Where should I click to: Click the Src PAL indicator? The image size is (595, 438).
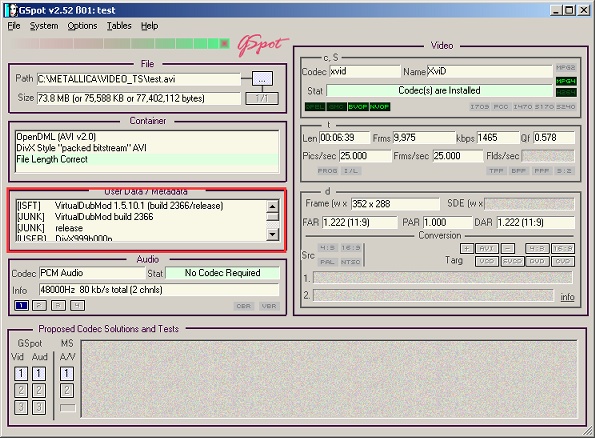click(327, 262)
